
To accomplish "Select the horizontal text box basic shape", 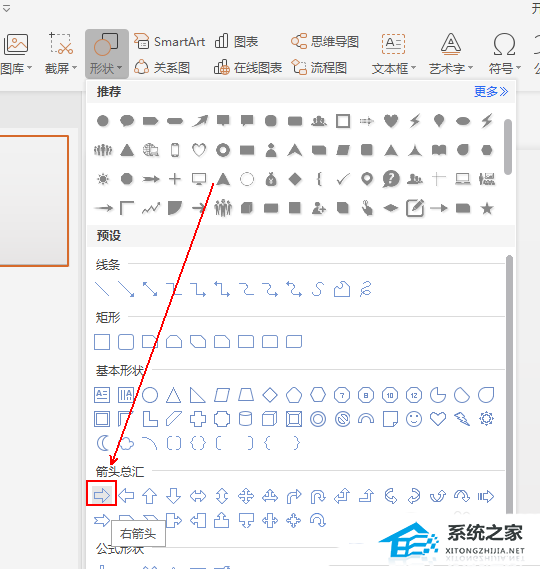I will tap(102, 395).
